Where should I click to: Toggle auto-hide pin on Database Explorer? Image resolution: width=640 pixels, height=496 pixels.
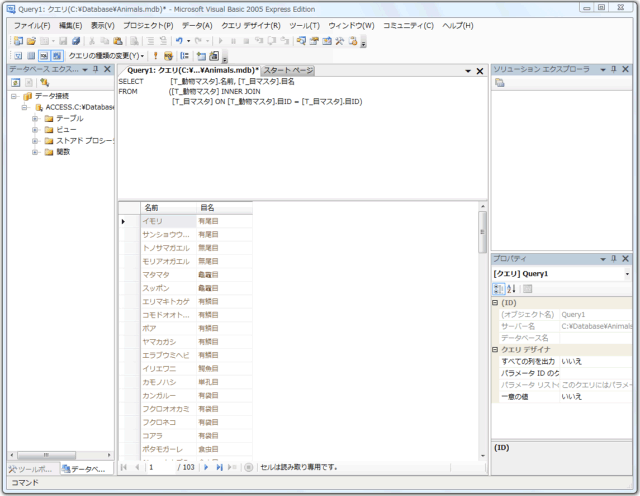click(x=96, y=69)
